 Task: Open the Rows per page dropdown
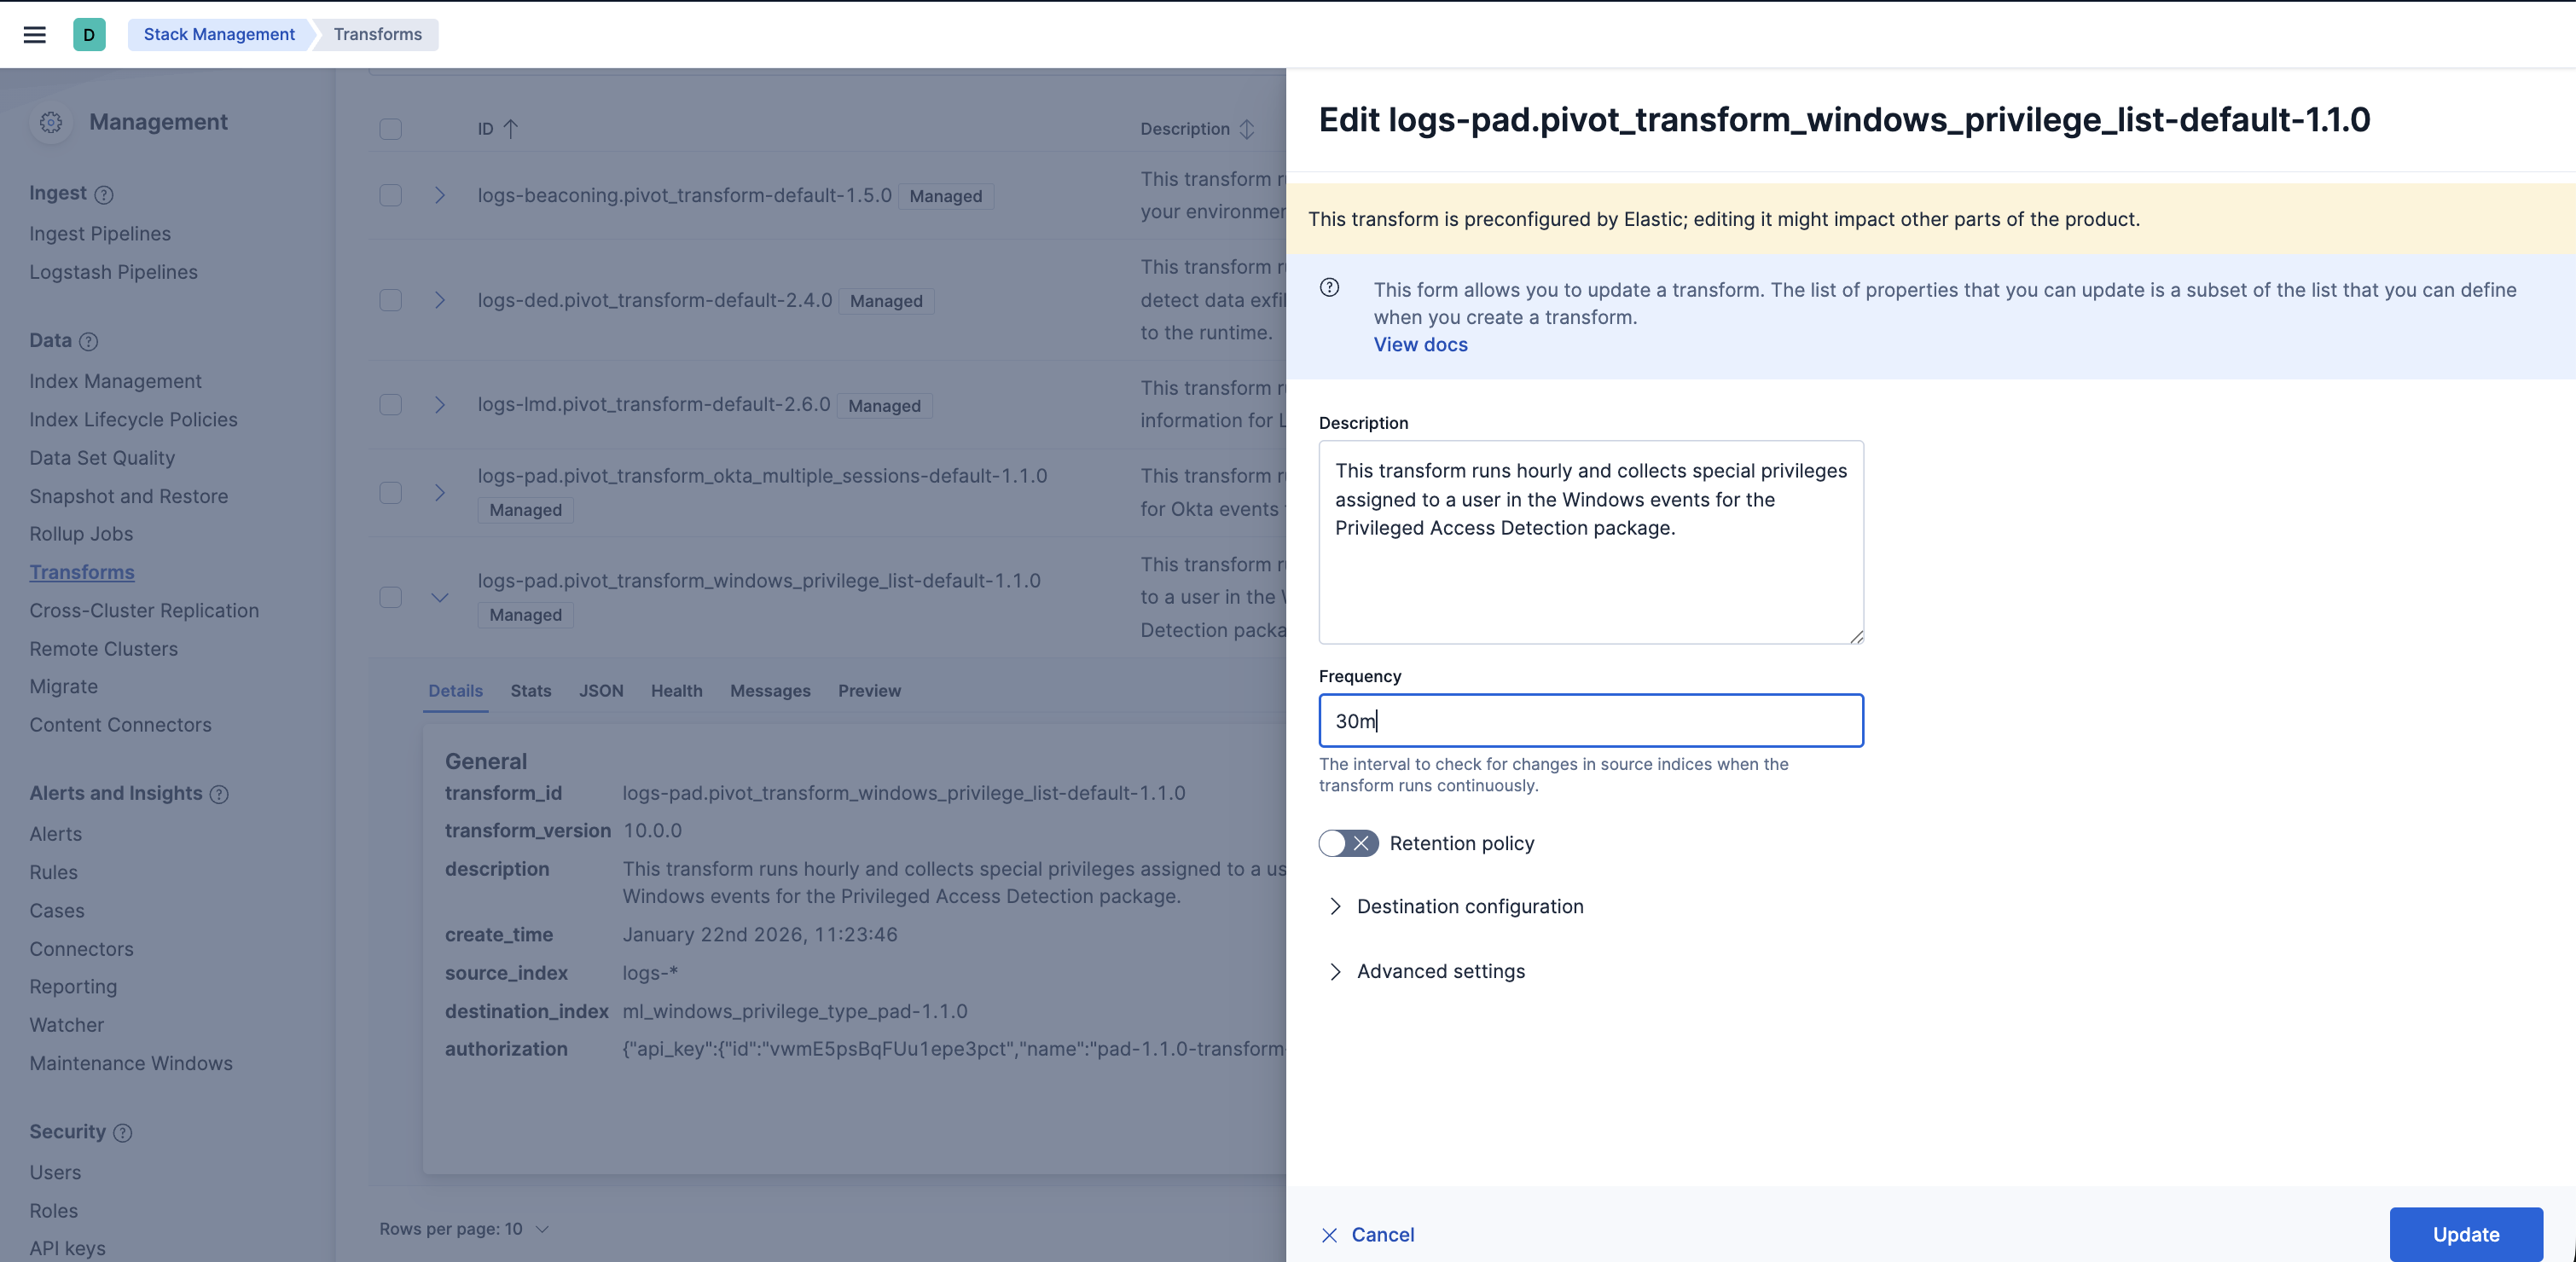click(464, 1229)
